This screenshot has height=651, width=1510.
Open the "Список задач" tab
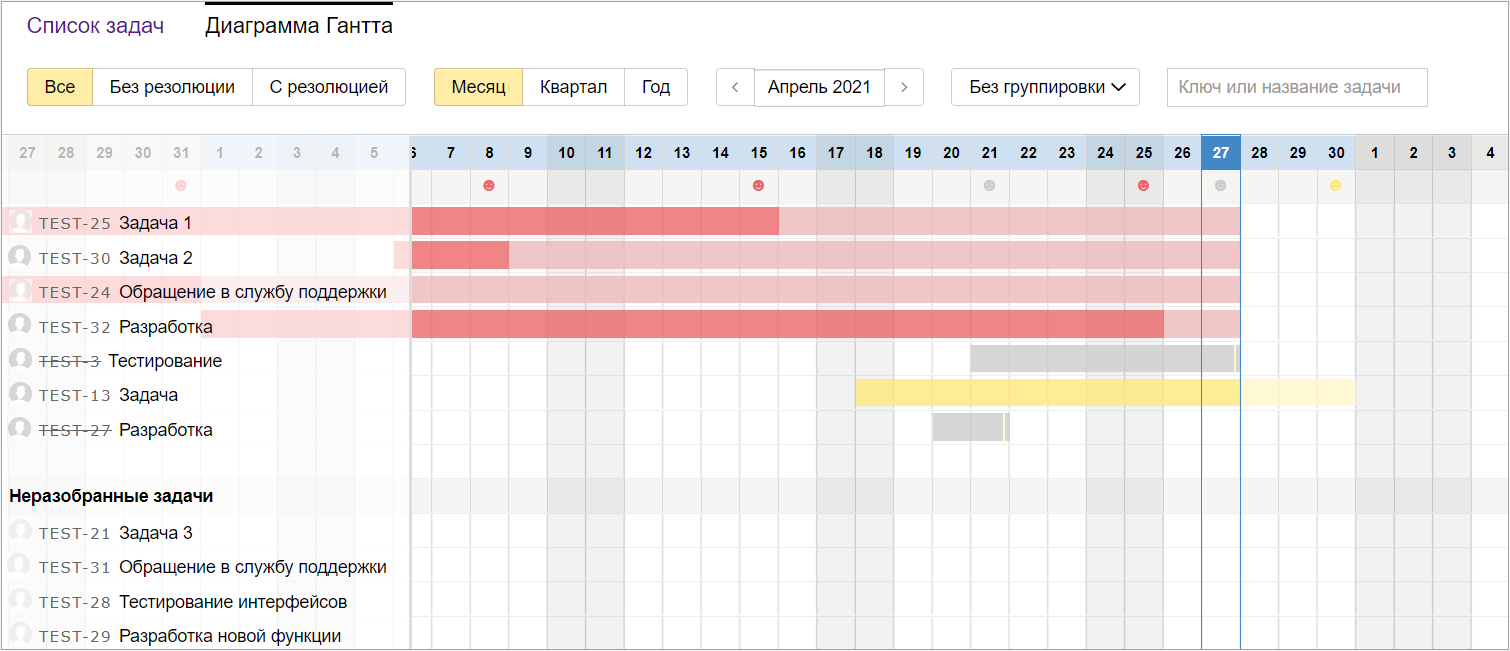[95, 26]
